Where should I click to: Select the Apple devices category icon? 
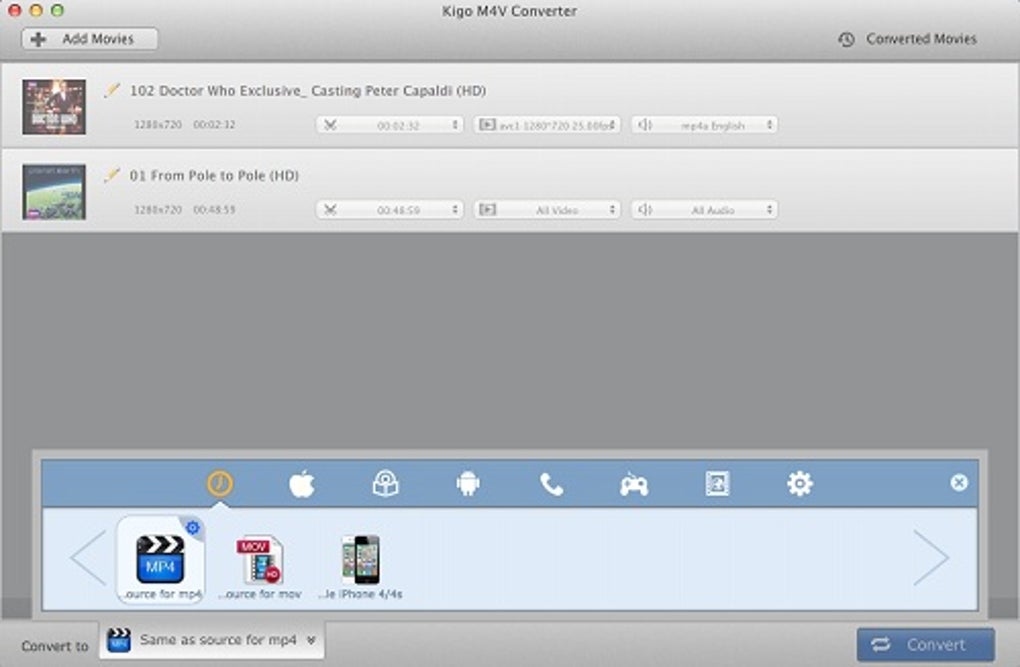point(302,484)
